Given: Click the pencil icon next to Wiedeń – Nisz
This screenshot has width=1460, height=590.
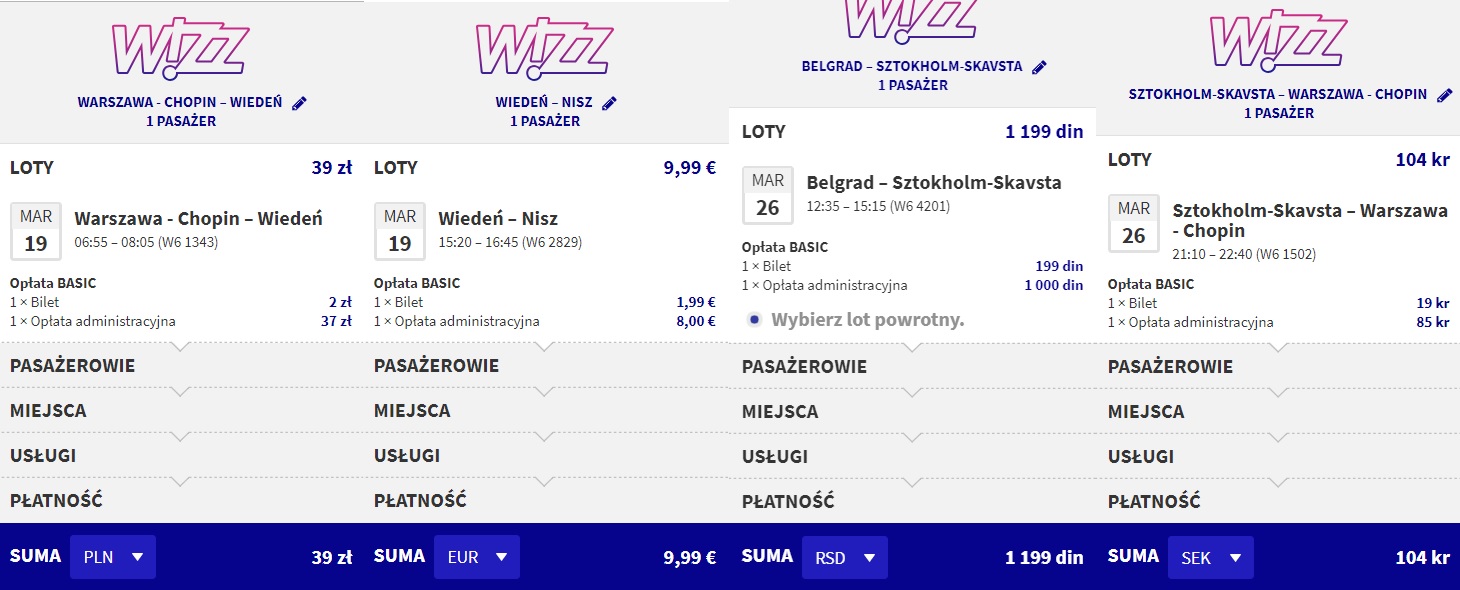Looking at the screenshot, I should point(610,102).
